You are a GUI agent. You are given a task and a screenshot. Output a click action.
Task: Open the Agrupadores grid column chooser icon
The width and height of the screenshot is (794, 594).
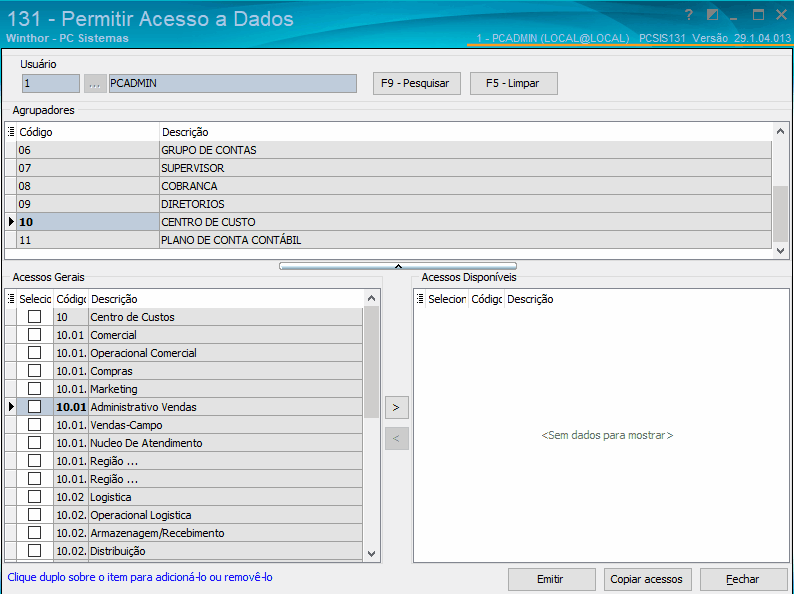coord(11,132)
